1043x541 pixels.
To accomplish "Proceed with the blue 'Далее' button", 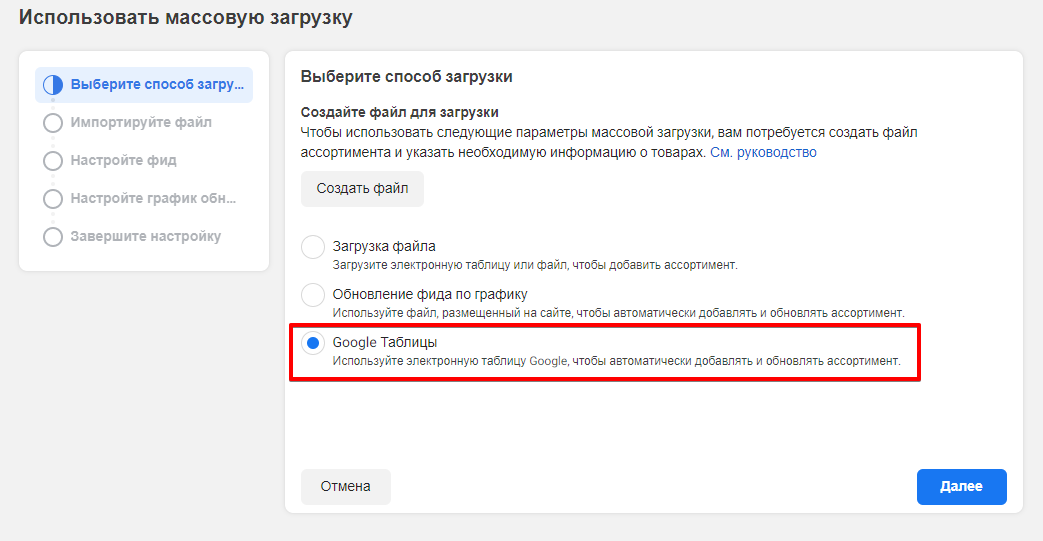I will 961,486.
